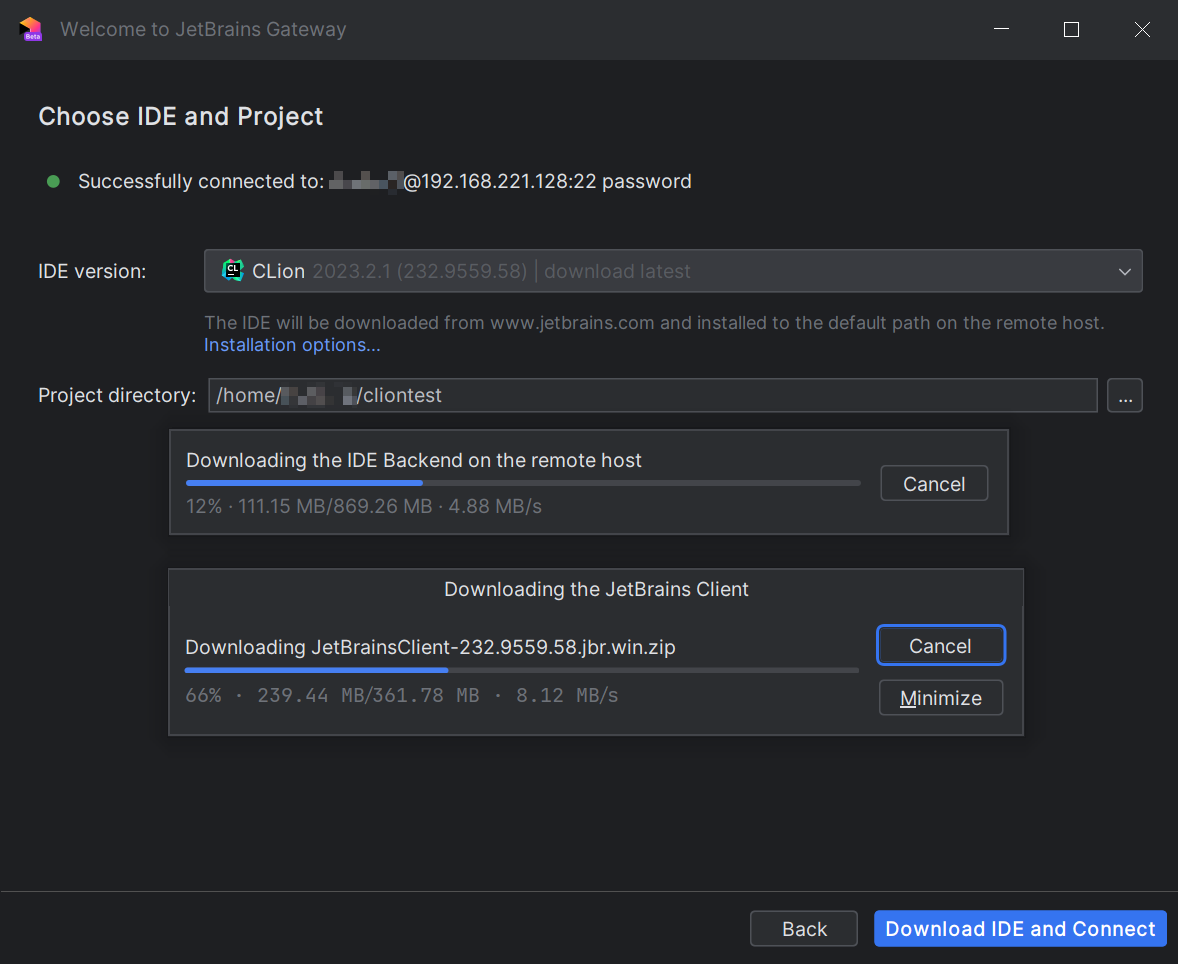Viewport: 1178px width, 964px height.
Task: Open the IDE version dropdown arrow
Action: (x=1124, y=271)
